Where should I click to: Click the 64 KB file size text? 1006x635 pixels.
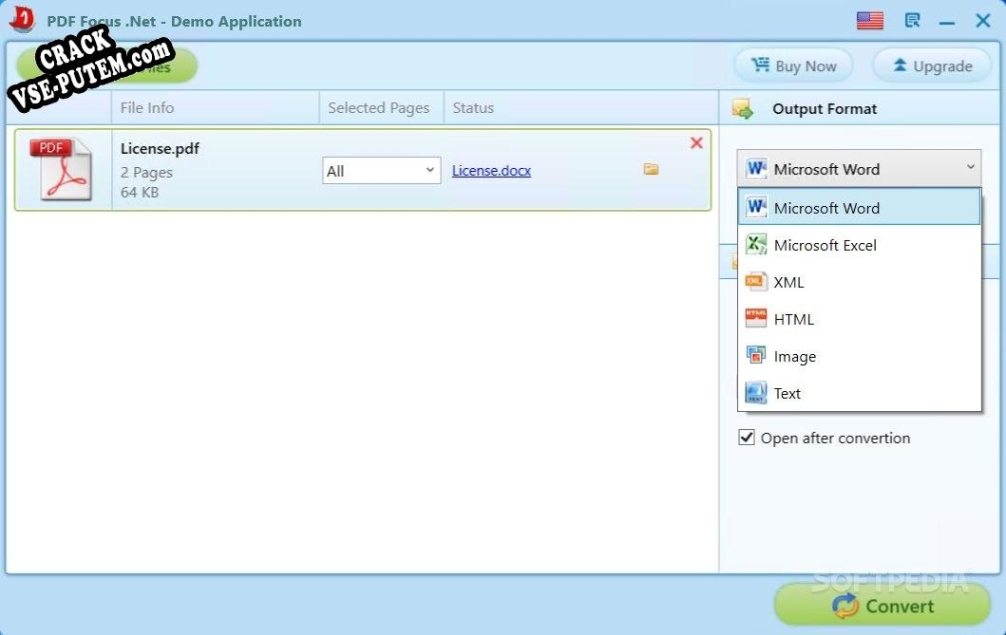click(x=139, y=192)
